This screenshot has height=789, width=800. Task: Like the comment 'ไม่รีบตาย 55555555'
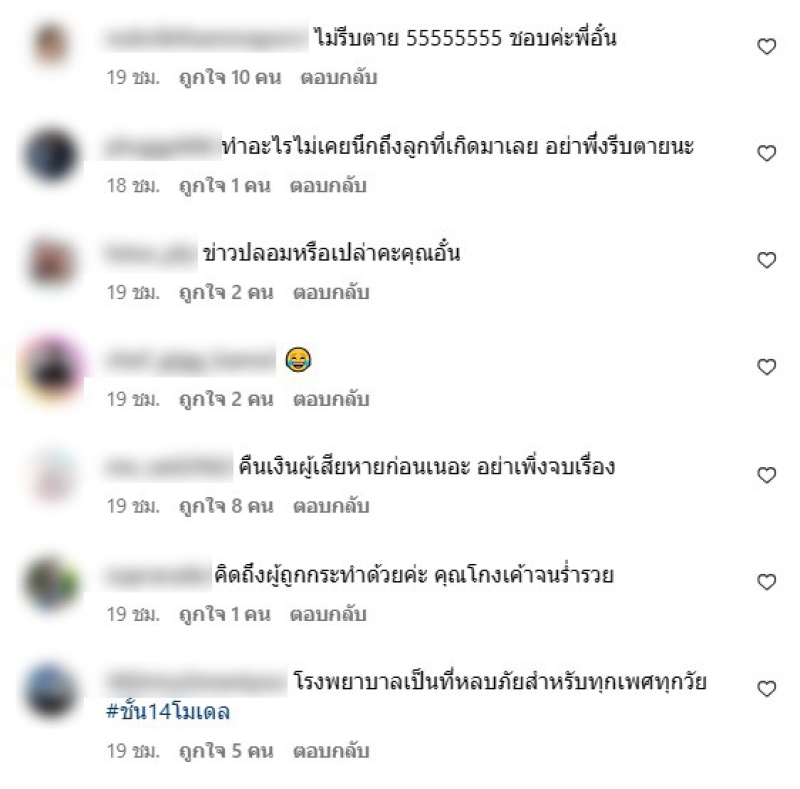pyautogui.click(x=766, y=46)
